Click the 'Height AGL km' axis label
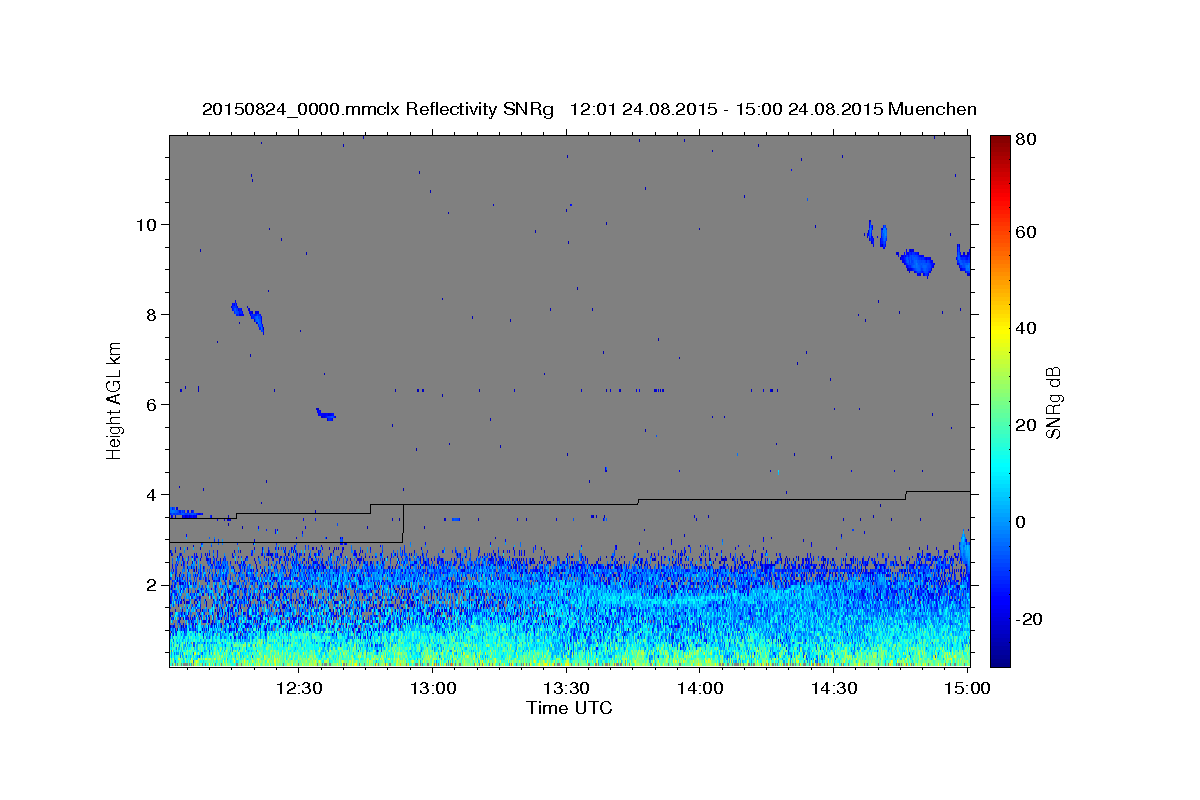1200x800 pixels. point(115,400)
